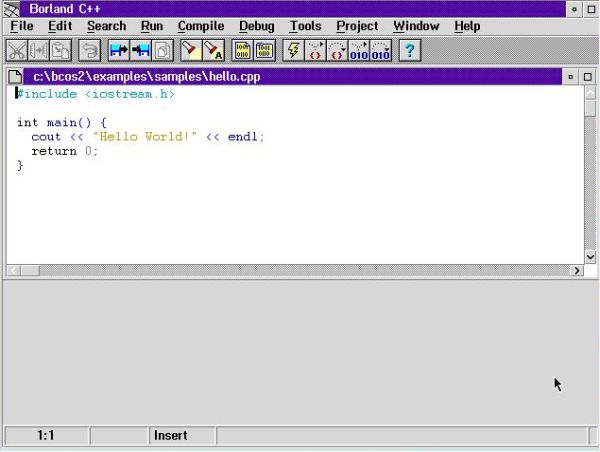
Task: Click the Cut scissors toolbar icon
Action: pos(16,51)
